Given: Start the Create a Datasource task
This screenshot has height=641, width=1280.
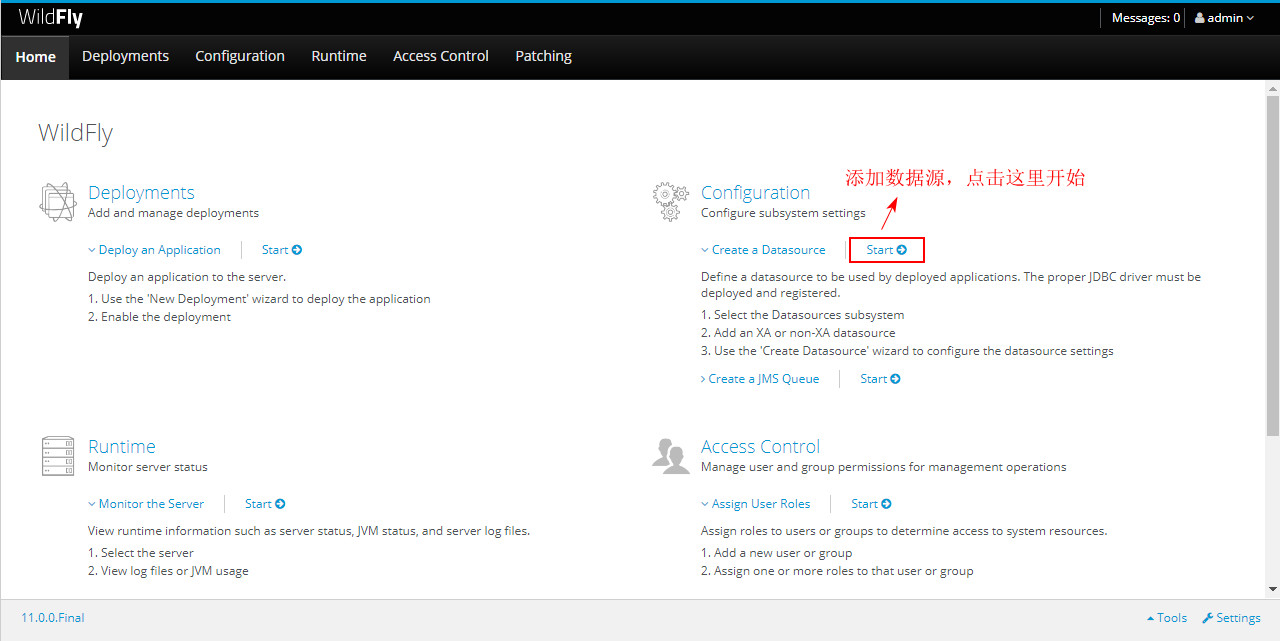Looking at the screenshot, I should click(887, 250).
